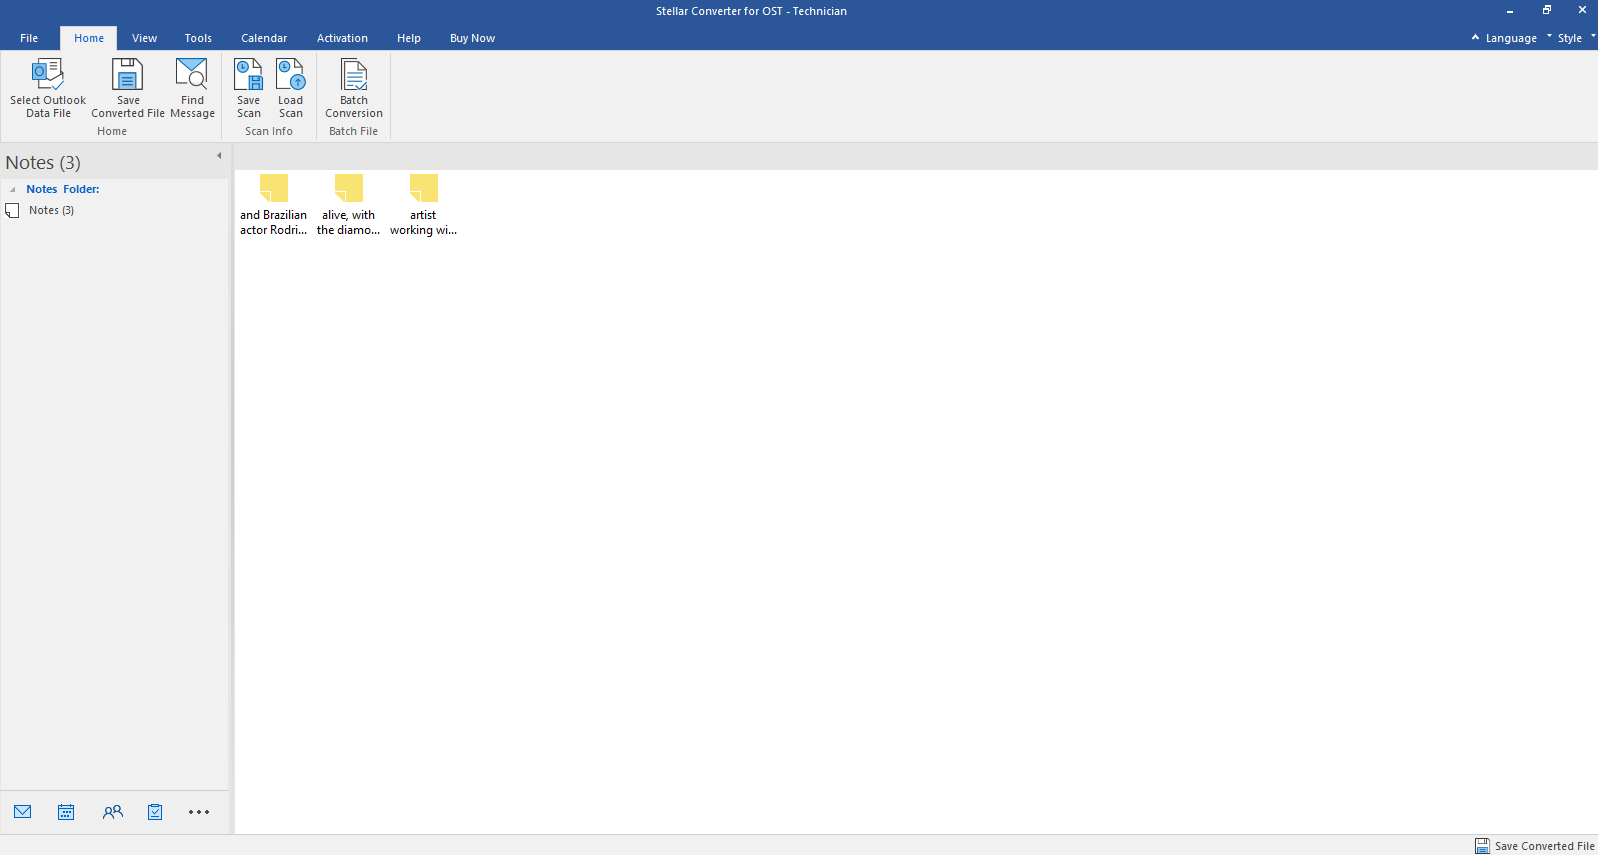The image size is (1598, 855).
Task: Open the File menu
Action: [x=29, y=38]
